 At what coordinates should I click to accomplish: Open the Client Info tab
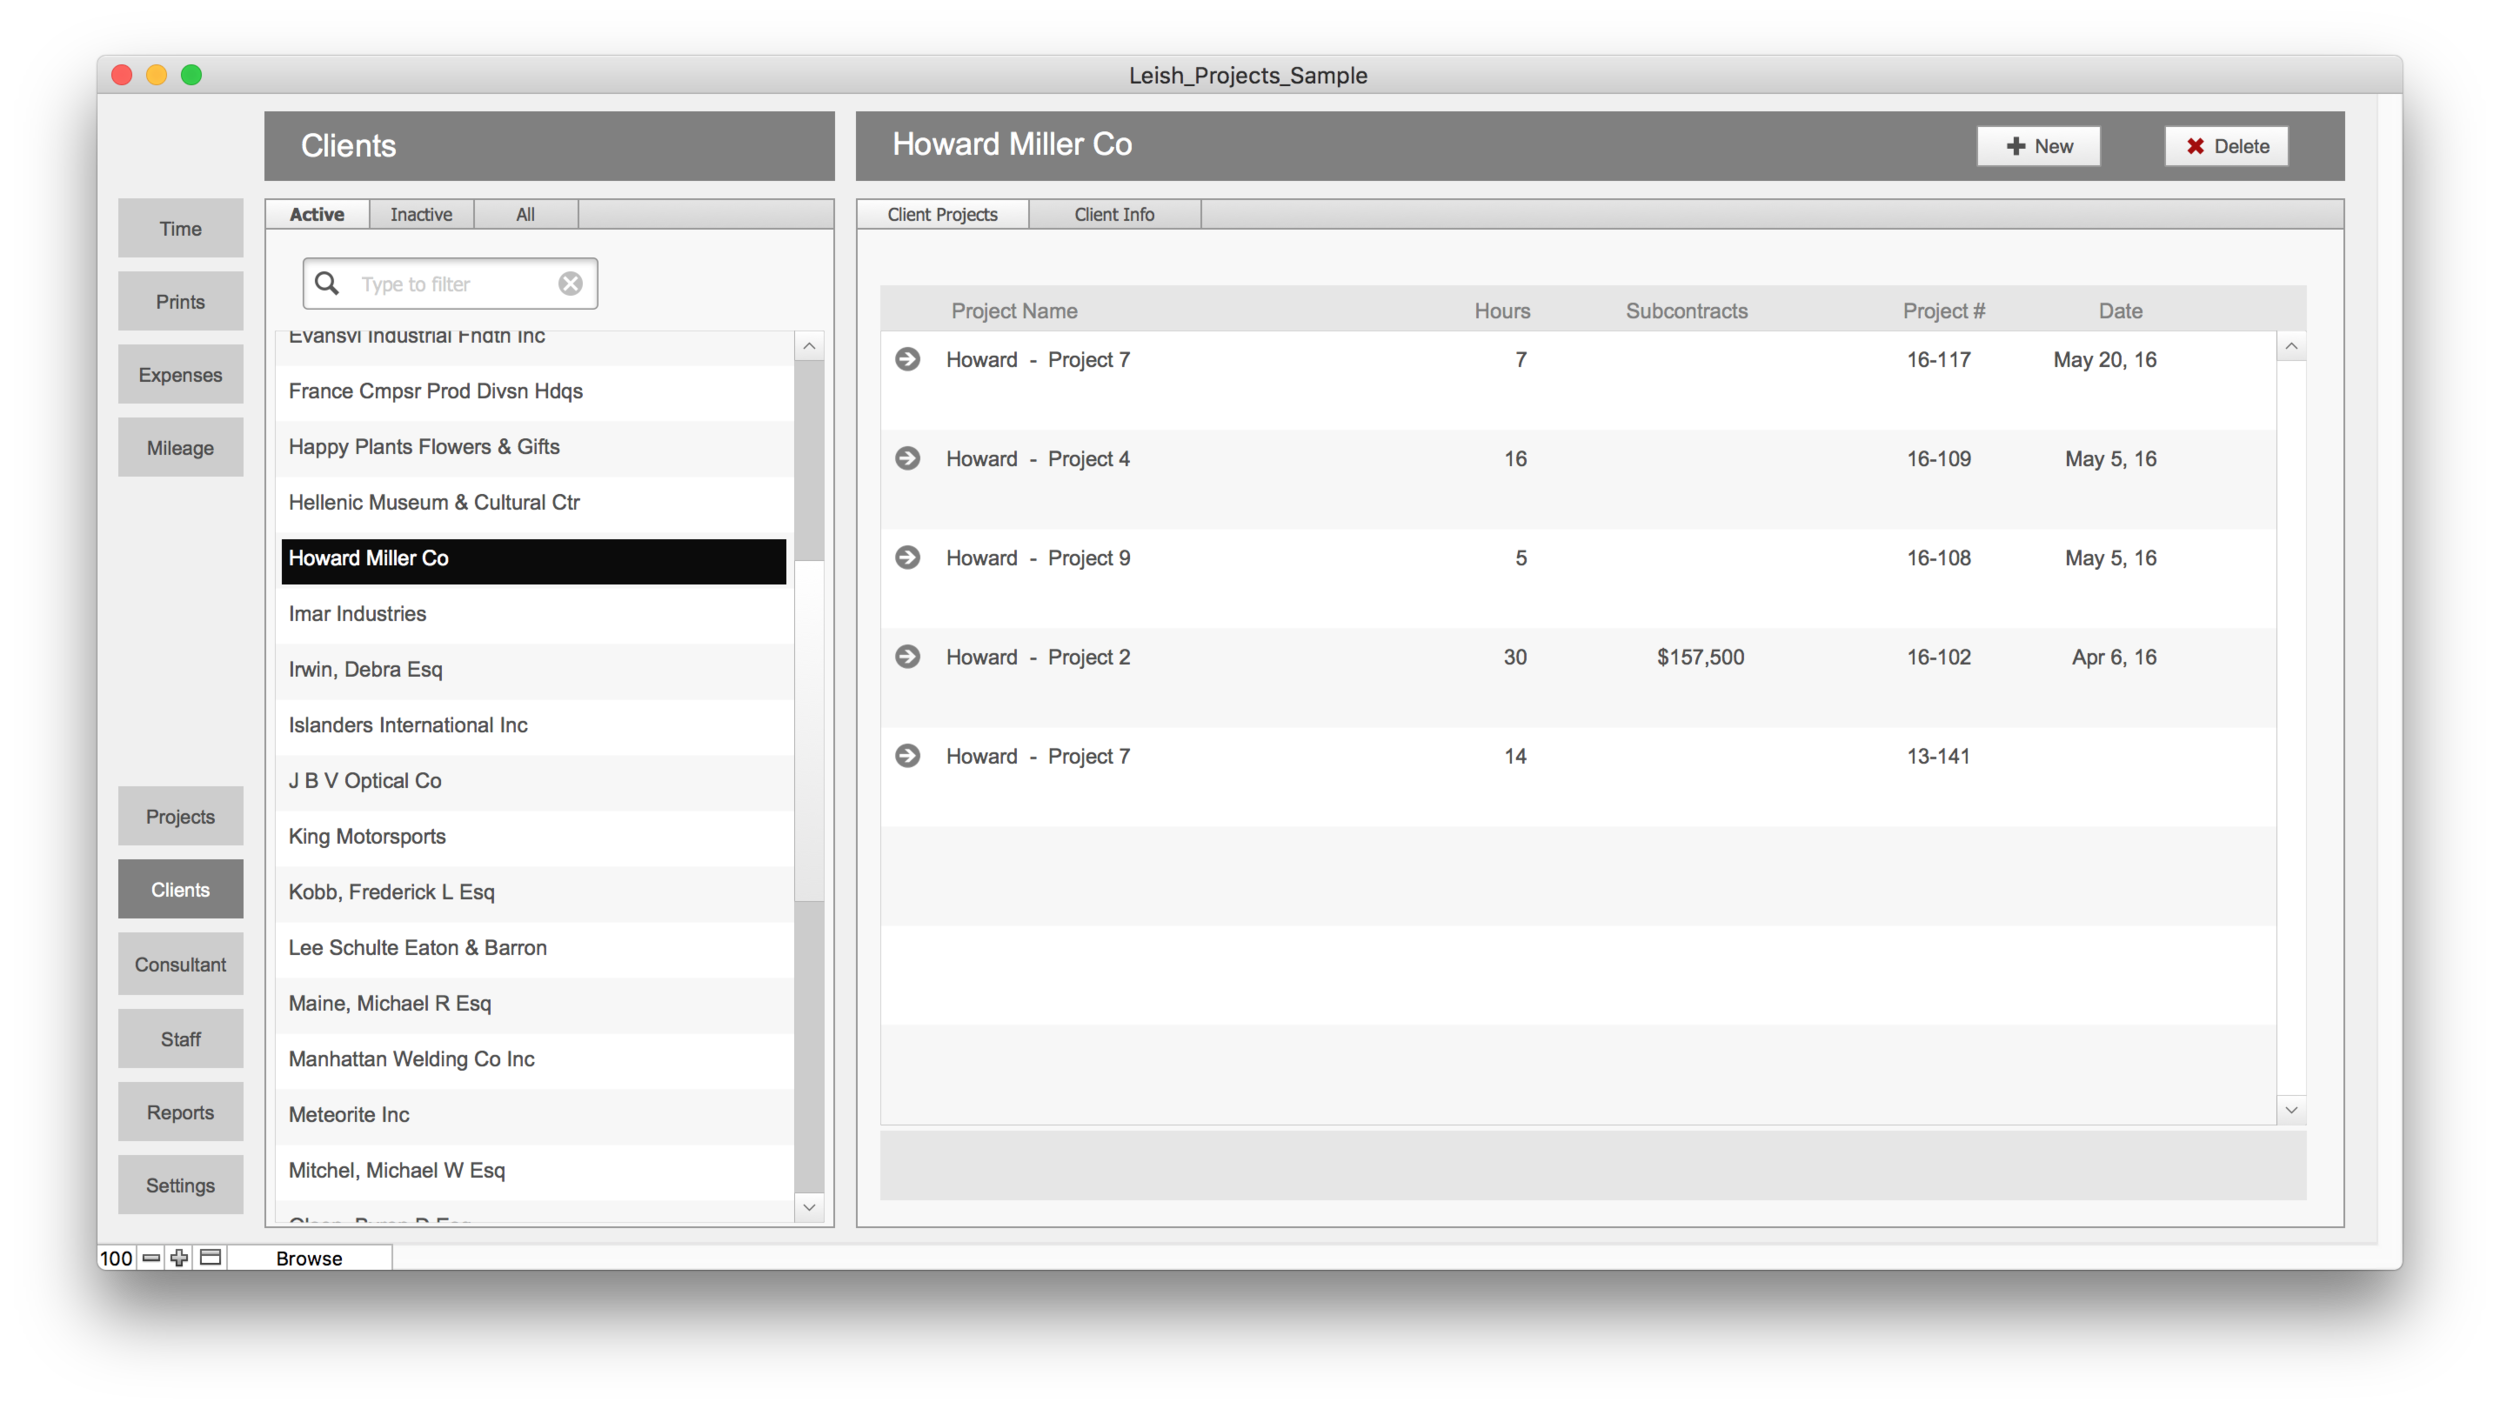coord(1113,214)
